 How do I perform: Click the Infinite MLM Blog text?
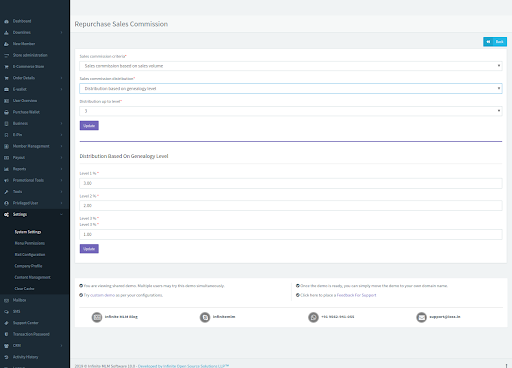point(121,317)
